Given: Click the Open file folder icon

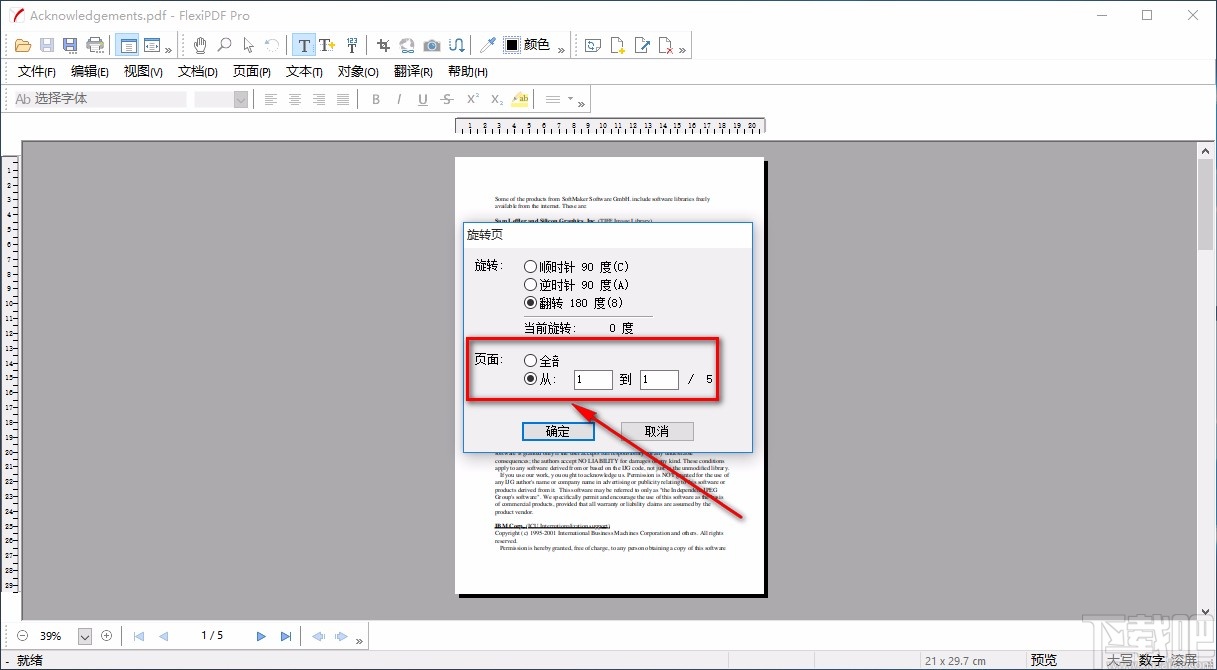Looking at the screenshot, I should (x=24, y=45).
